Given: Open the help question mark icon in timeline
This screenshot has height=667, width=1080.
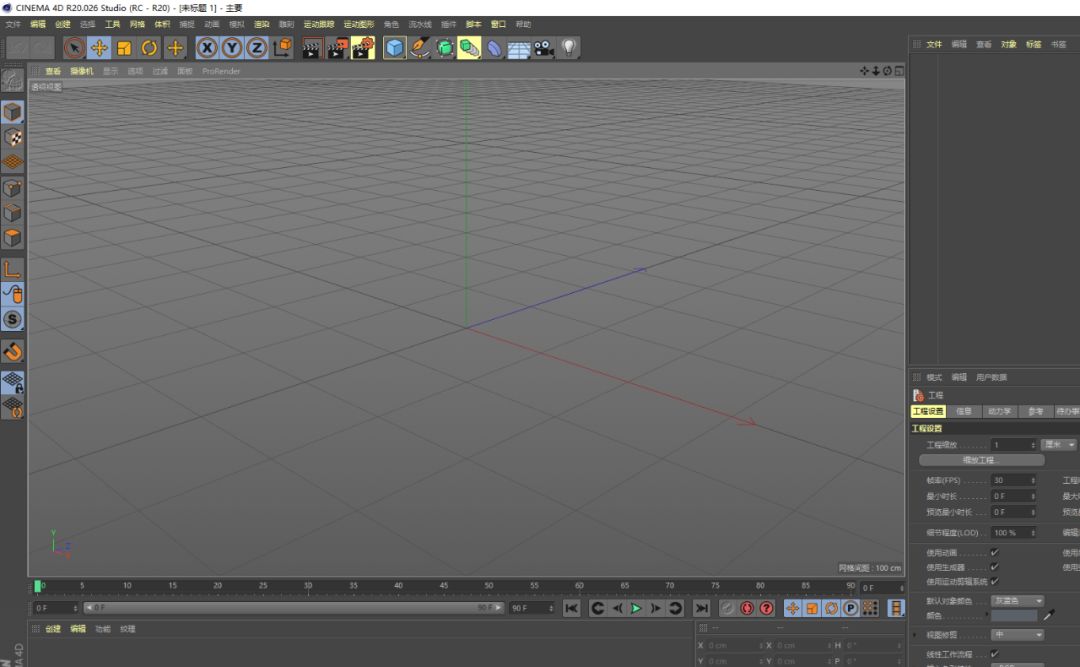Looking at the screenshot, I should [767, 608].
